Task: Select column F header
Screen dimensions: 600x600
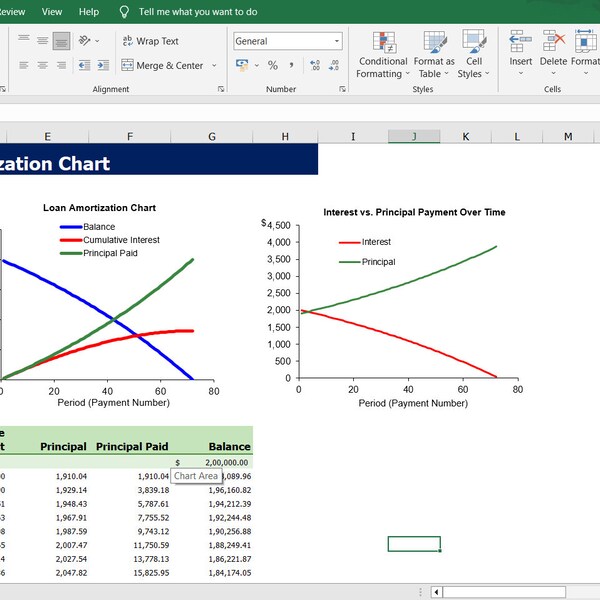Action: click(130, 137)
